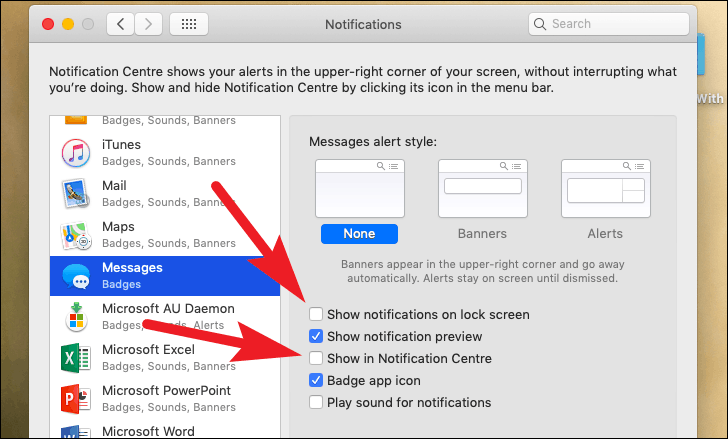Uncheck Show notification preview
This screenshot has height=439, width=728.
(x=316, y=336)
